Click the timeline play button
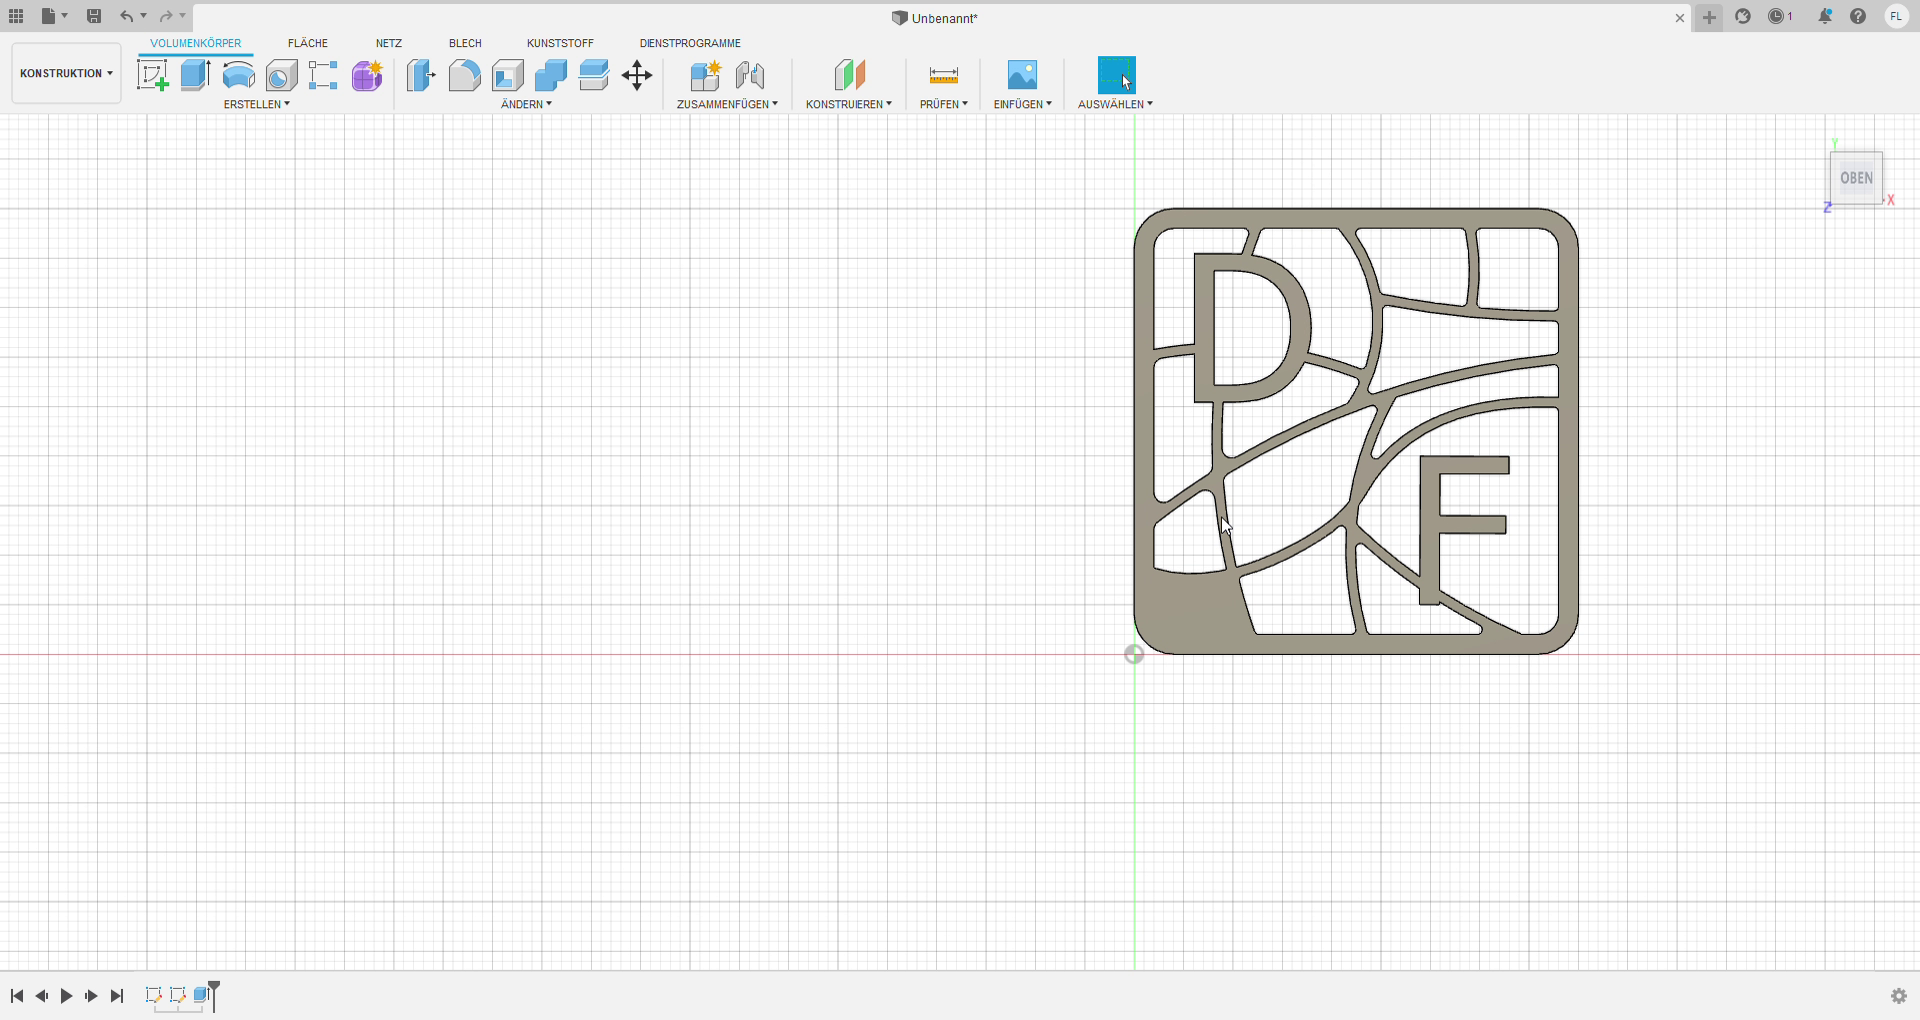 (x=67, y=996)
